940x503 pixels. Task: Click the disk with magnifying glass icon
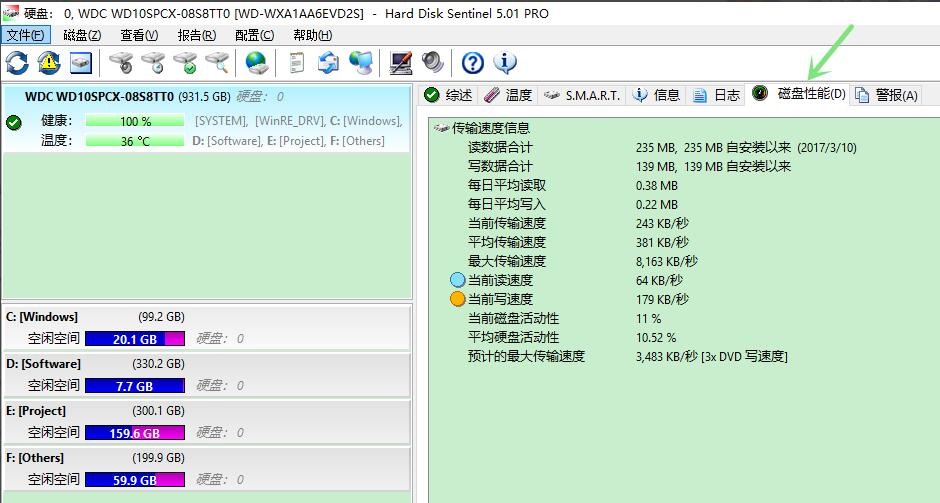[x=217, y=63]
